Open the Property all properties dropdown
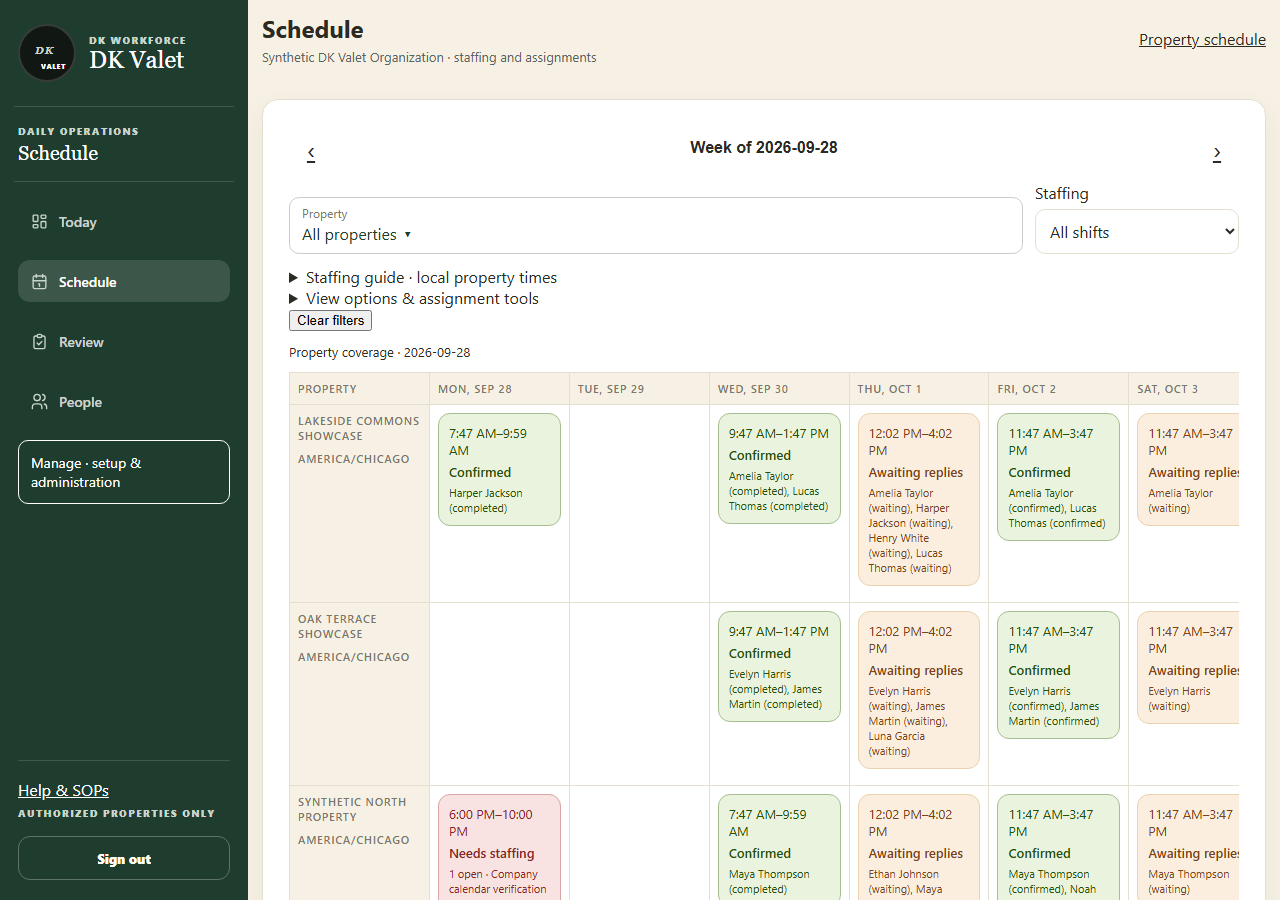Image resolution: width=1280 pixels, height=900 pixels. [x=656, y=225]
